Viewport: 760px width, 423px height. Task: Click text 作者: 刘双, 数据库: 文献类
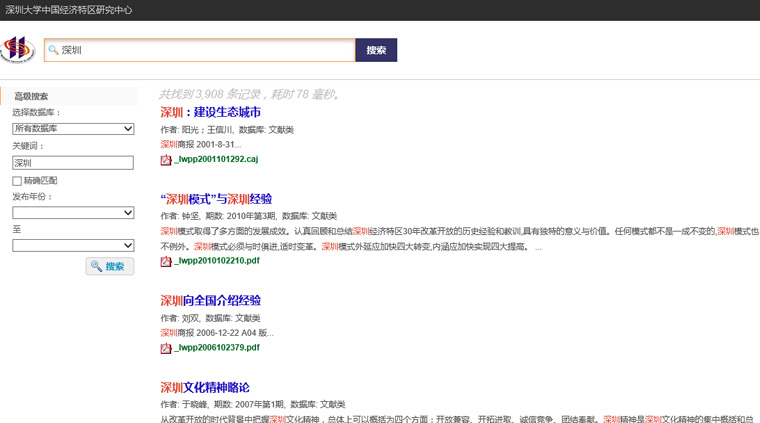tap(210, 318)
